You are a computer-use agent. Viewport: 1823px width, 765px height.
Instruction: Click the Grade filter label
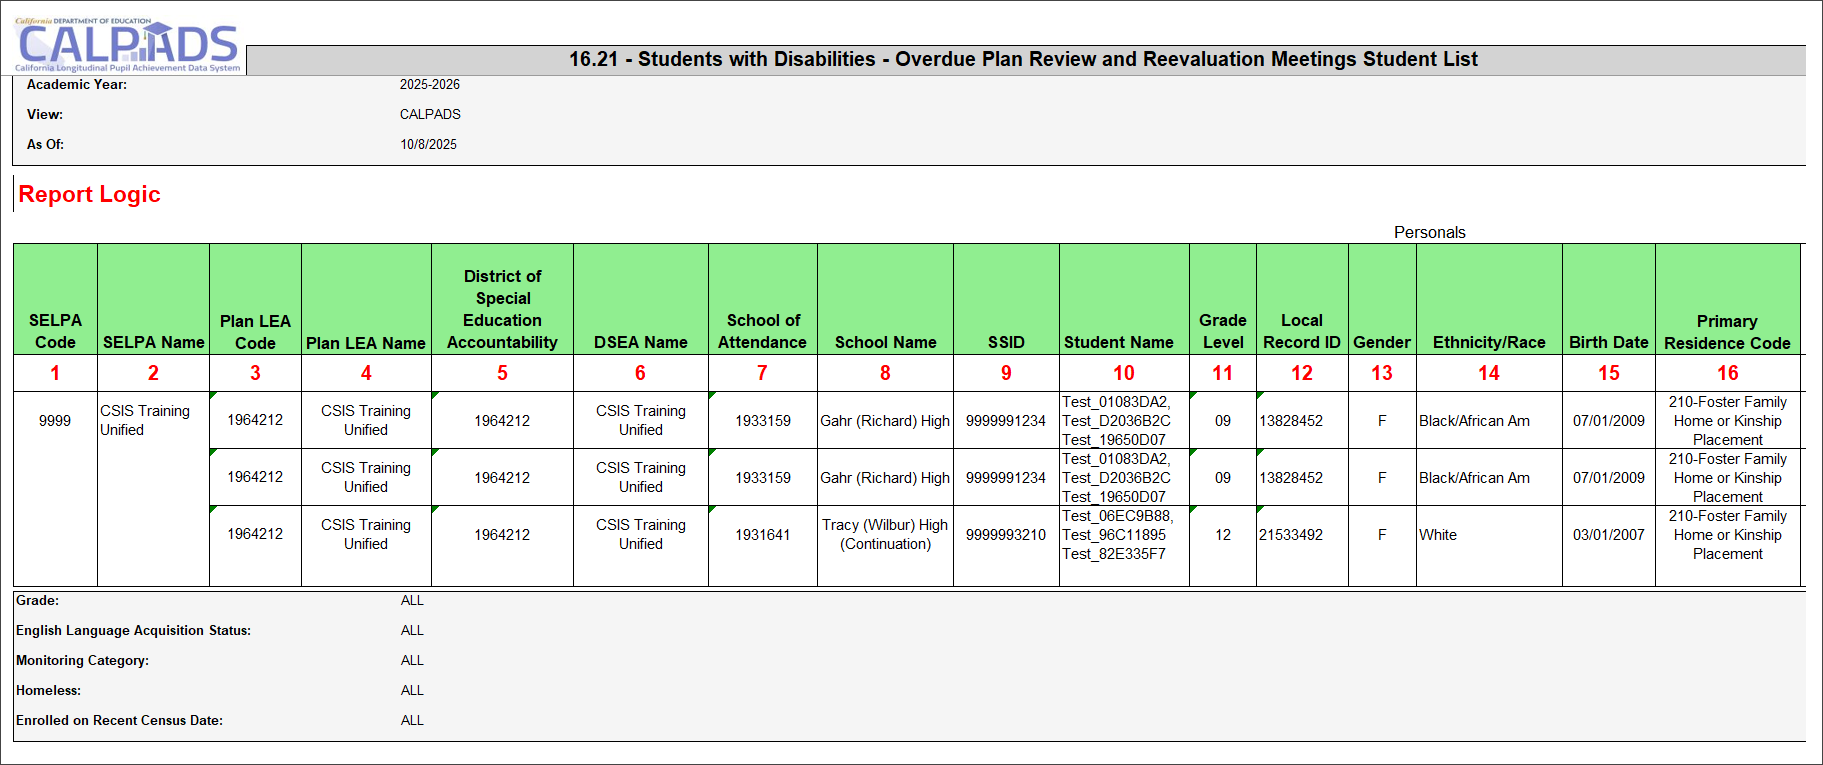tap(37, 601)
